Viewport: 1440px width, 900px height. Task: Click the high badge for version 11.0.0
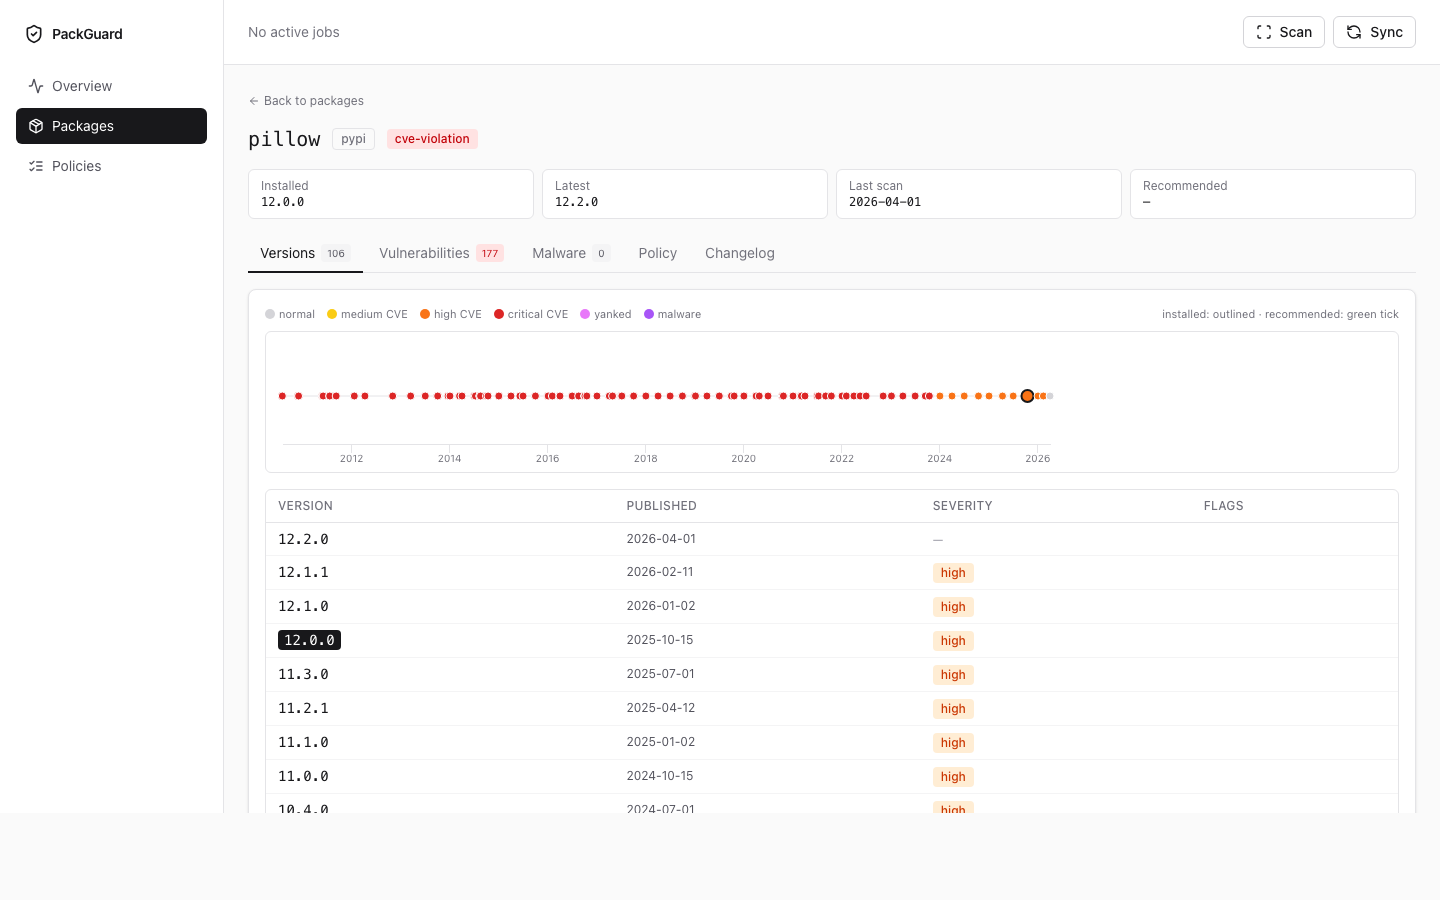click(953, 777)
